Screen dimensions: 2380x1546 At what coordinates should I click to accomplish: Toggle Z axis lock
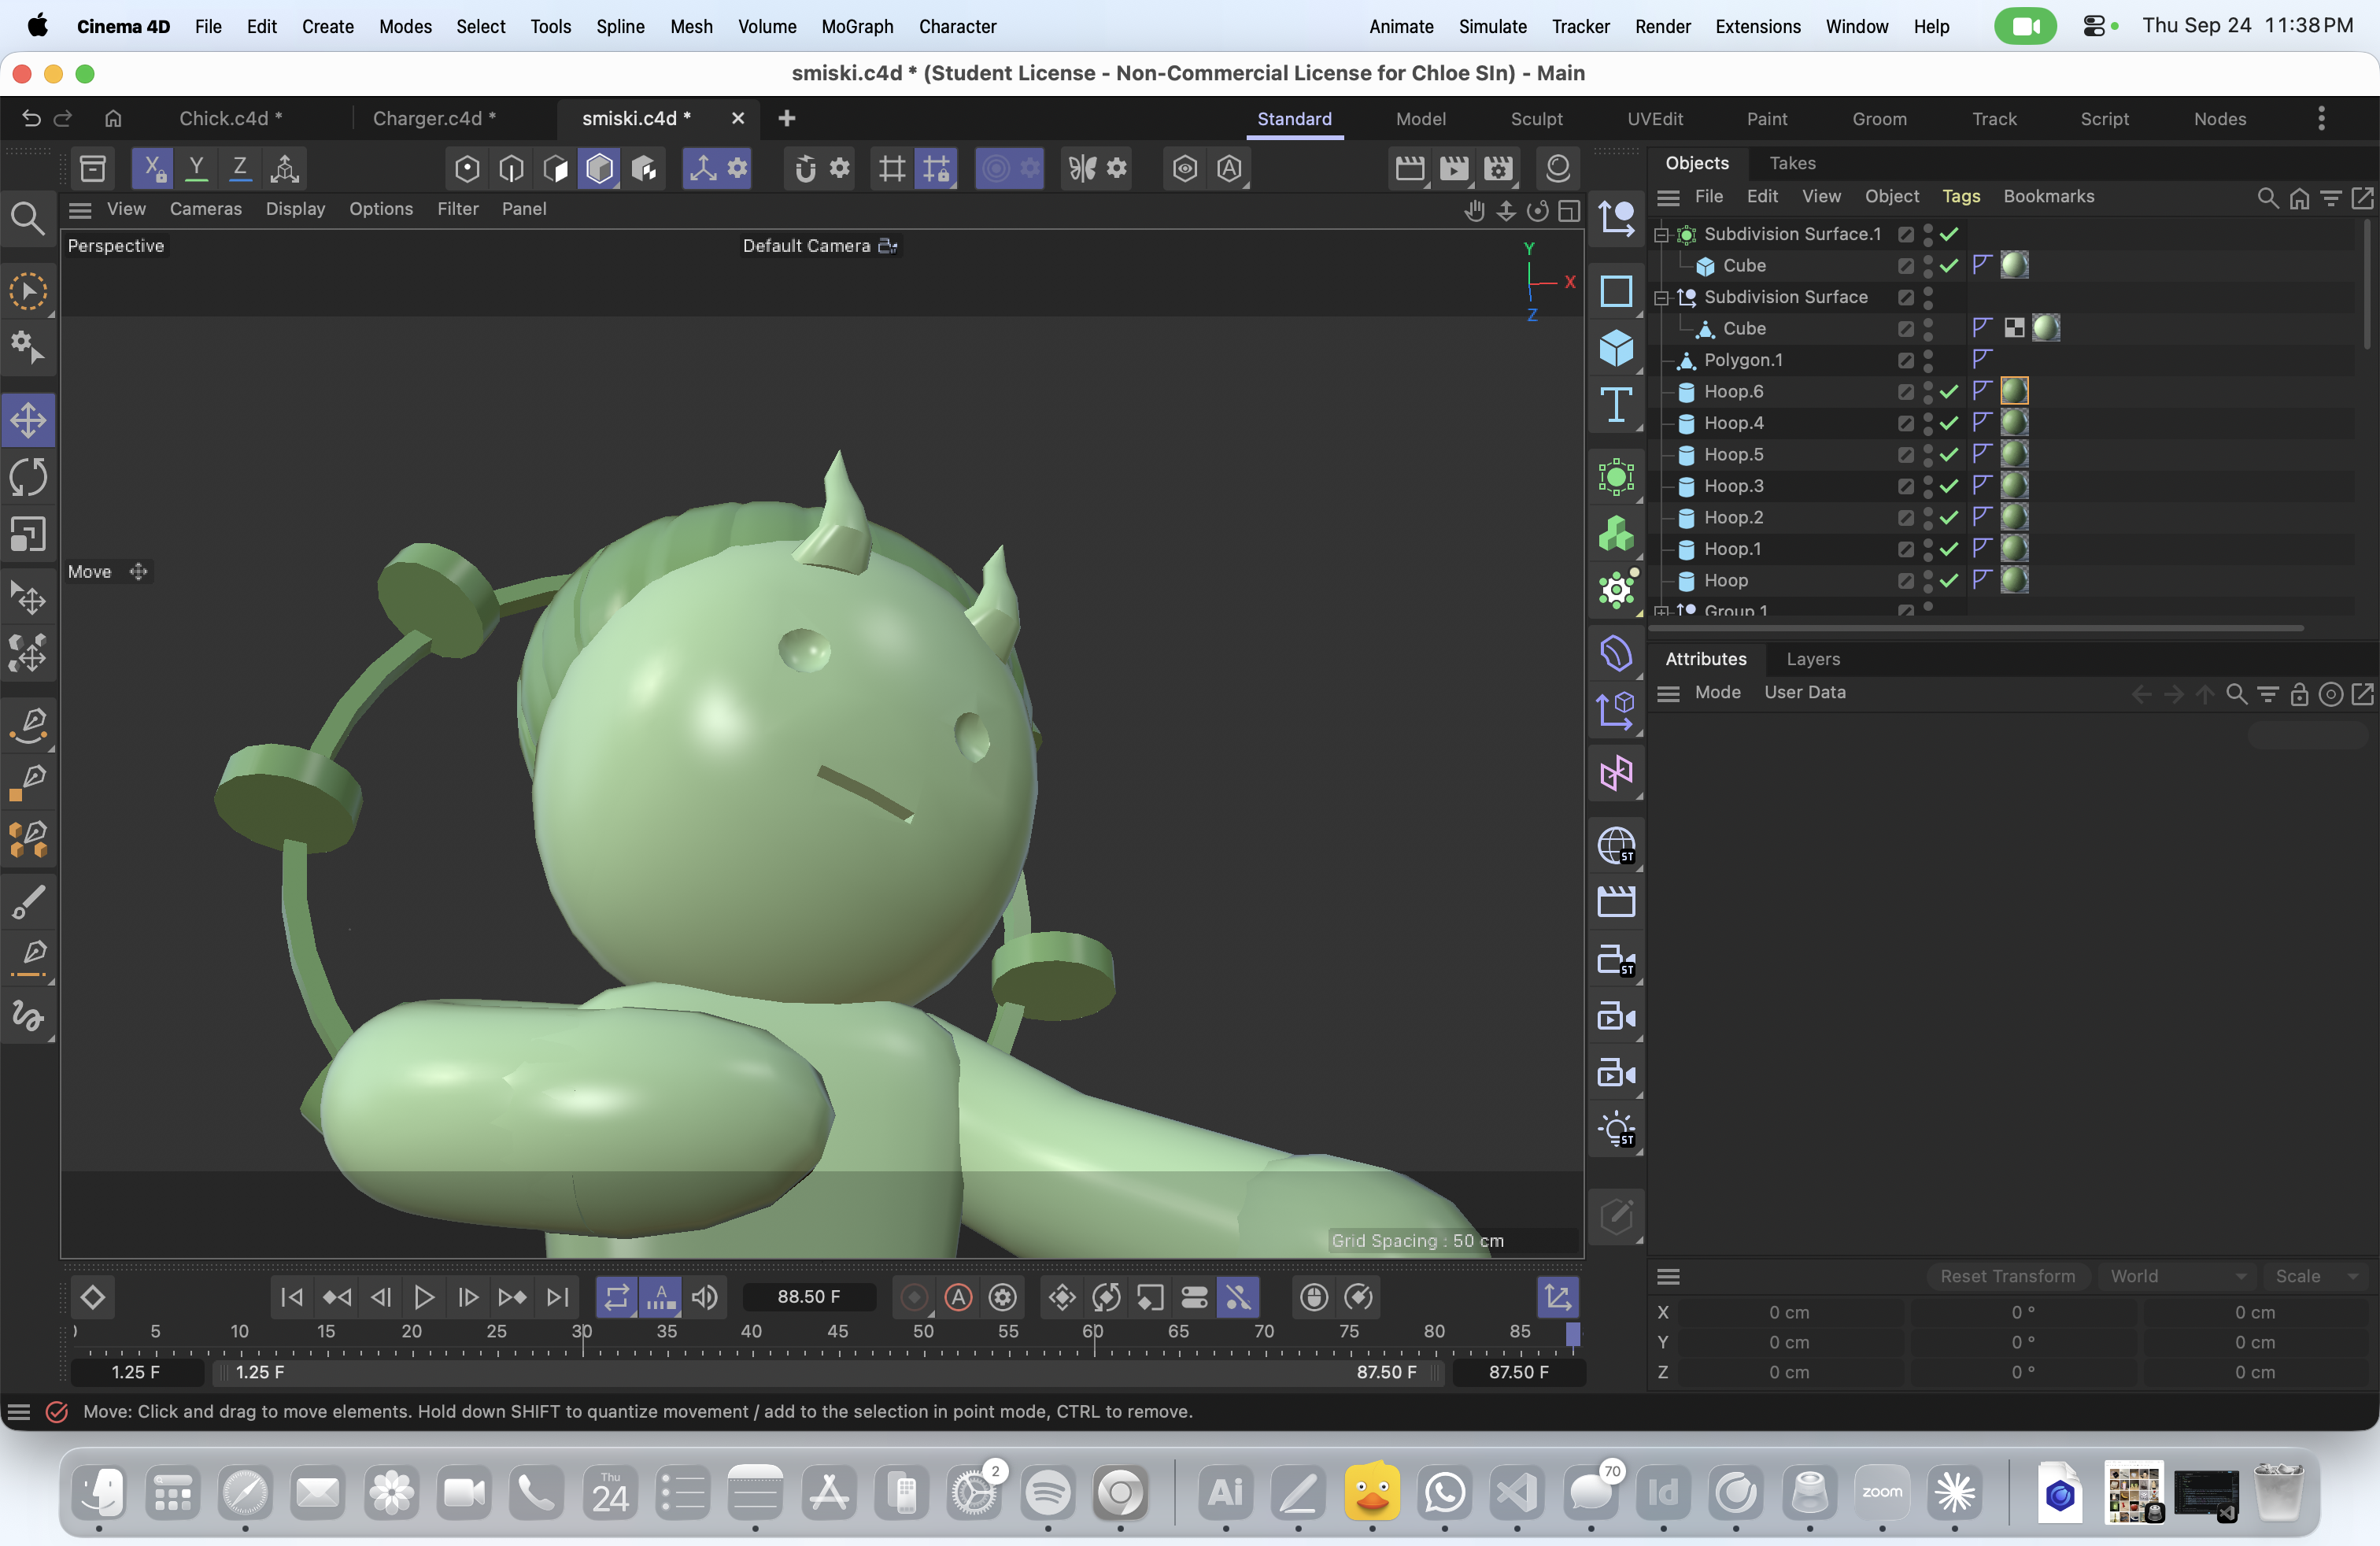[x=240, y=168]
